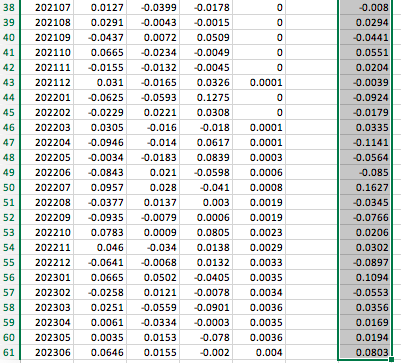Click date cell 202109
Screen dimensions: 401x363
coord(47,37)
